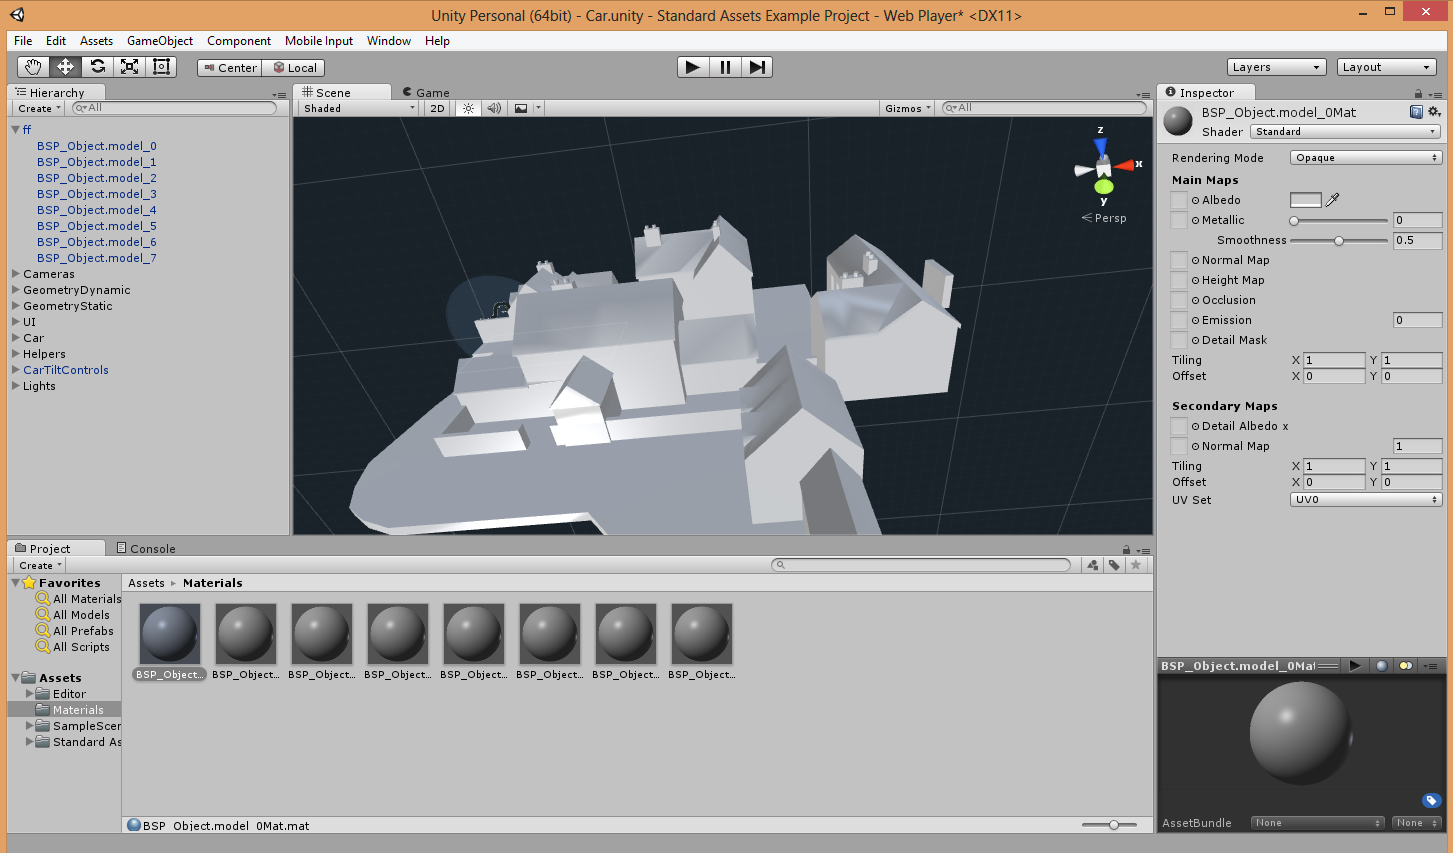Open the Albedo color swatch

pos(1306,200)
